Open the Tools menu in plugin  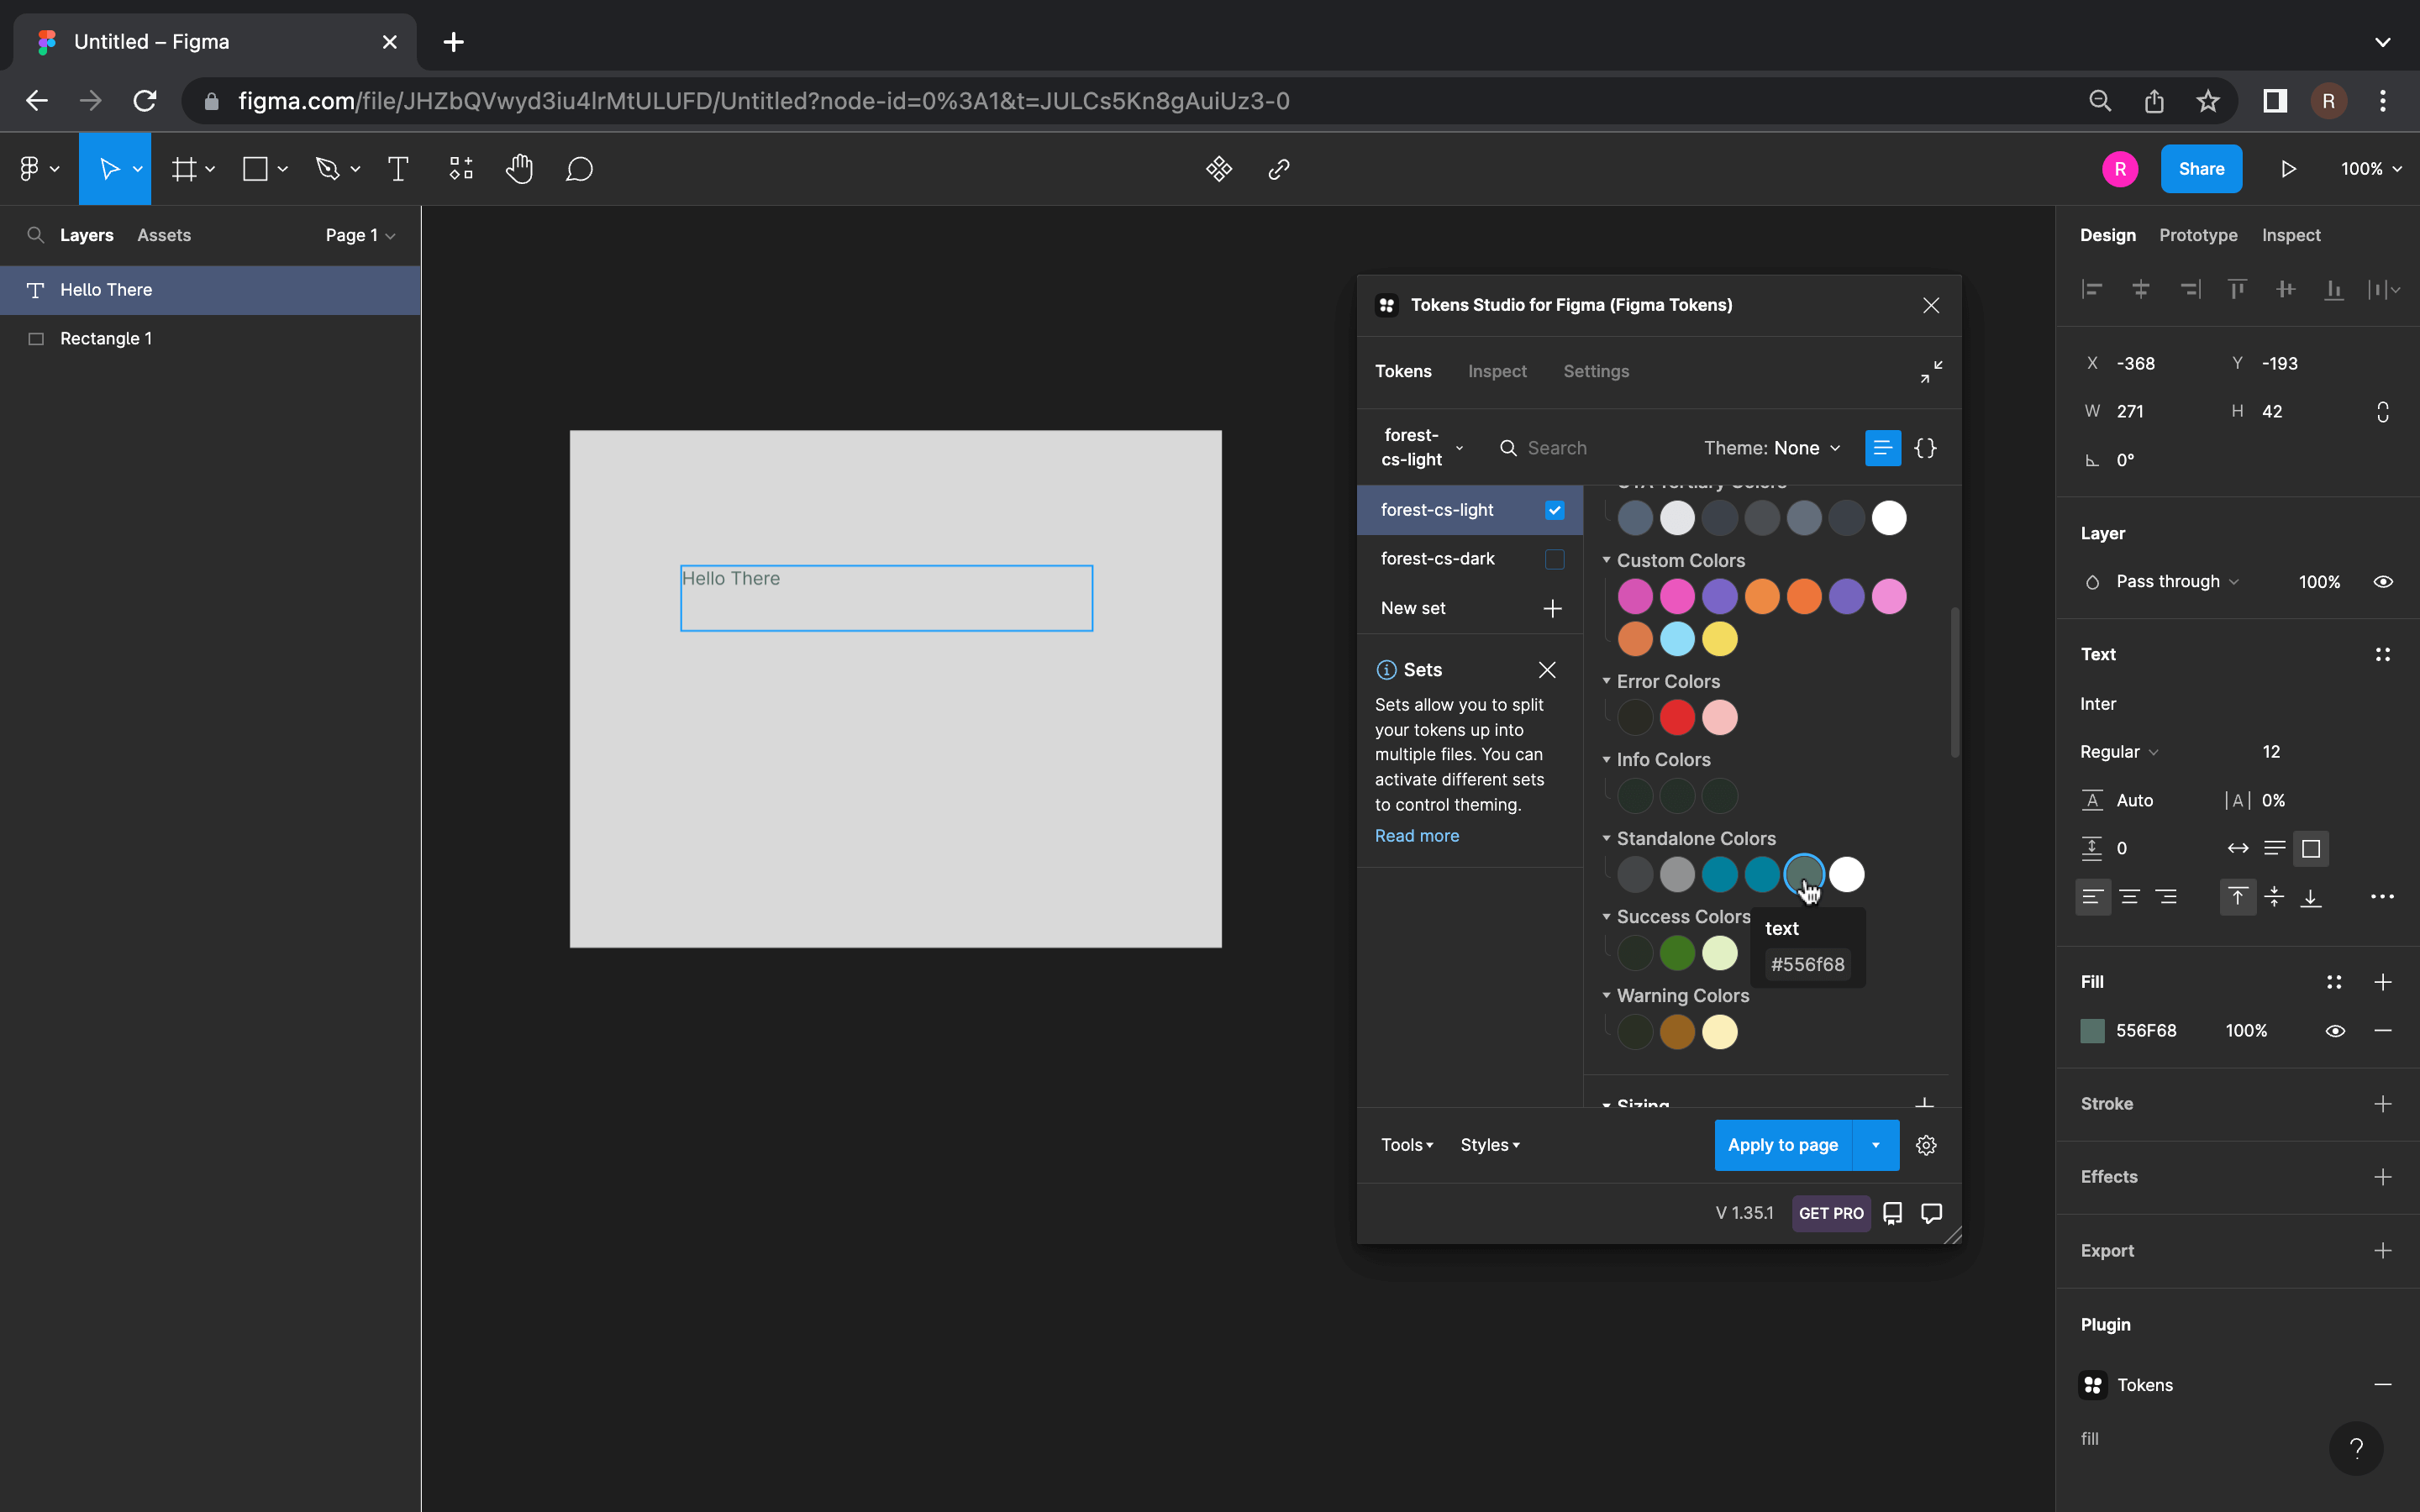[1407, 1145]
